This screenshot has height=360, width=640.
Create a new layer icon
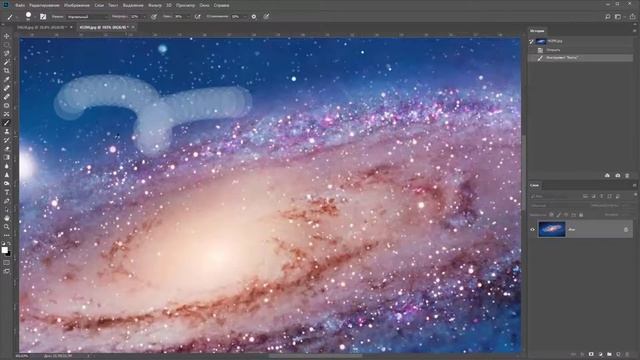(x=618, y=354)
